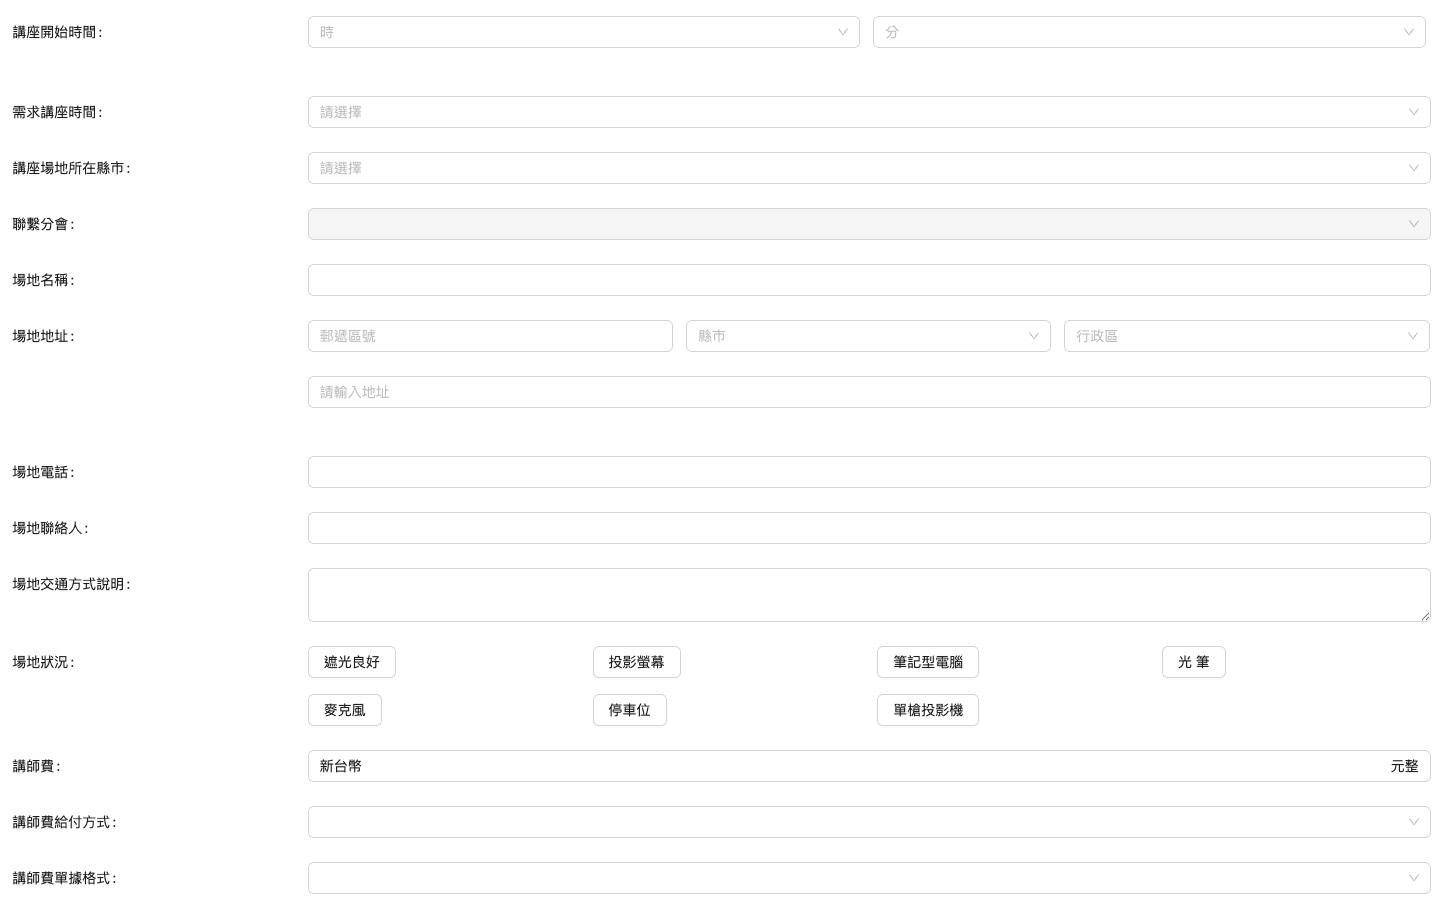Click the 郵遞區號 input field
This screenshot has height=908, width=1450.
(490, 336)
